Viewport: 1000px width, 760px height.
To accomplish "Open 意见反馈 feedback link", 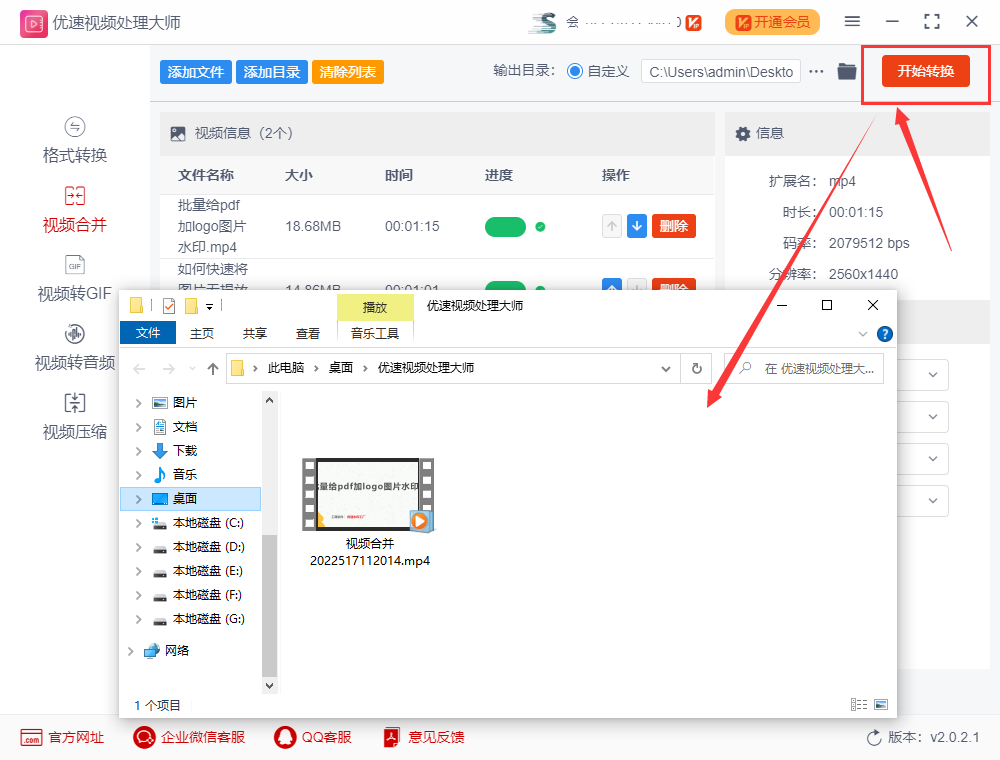I will [x=423, y=738].
